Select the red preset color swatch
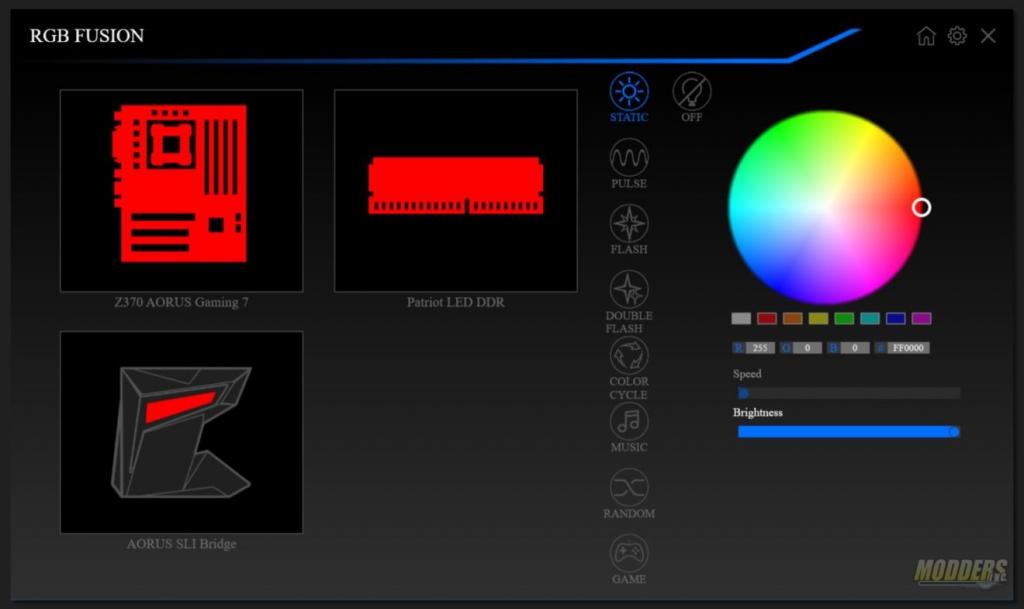Screen dimensions: 1024x609 click(766, 318)
